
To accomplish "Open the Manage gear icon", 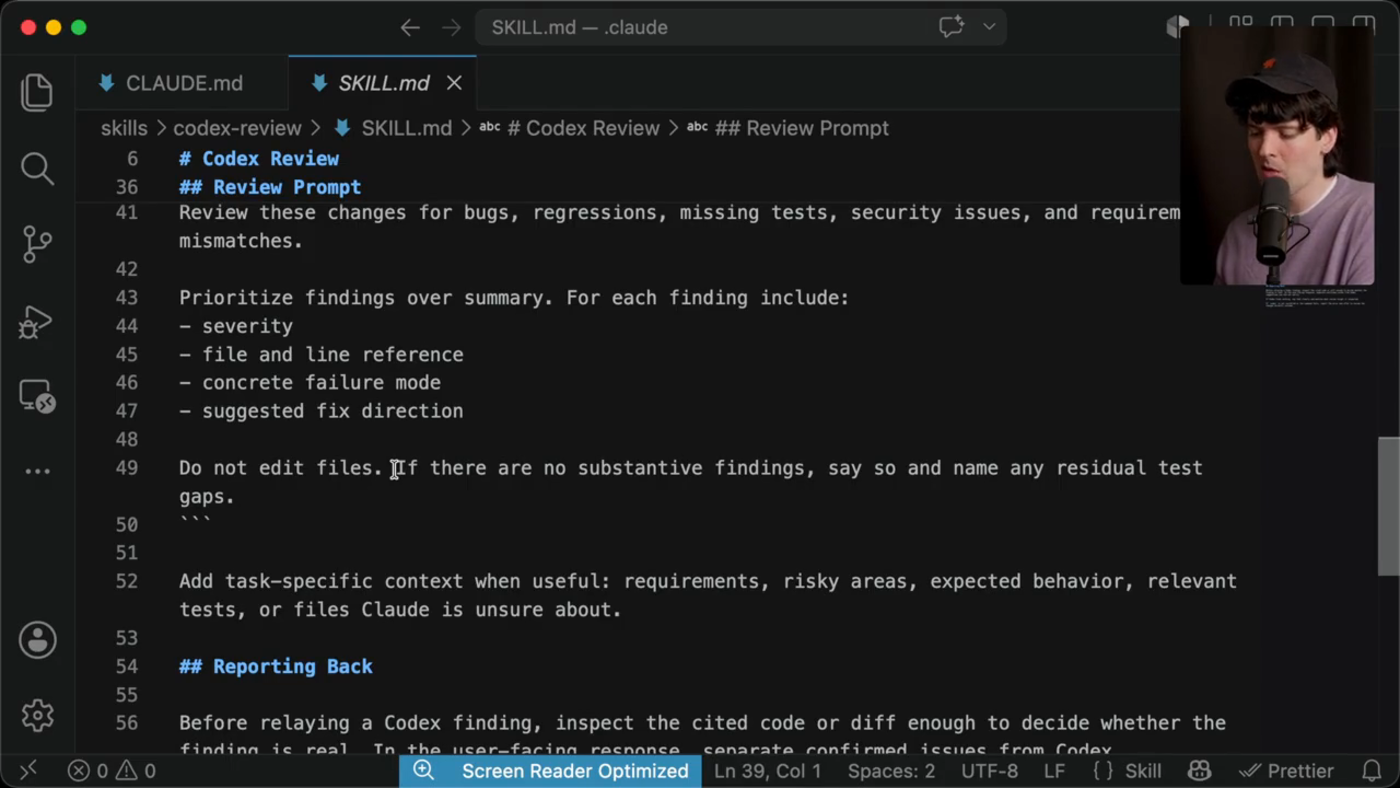I will (37, 715).
